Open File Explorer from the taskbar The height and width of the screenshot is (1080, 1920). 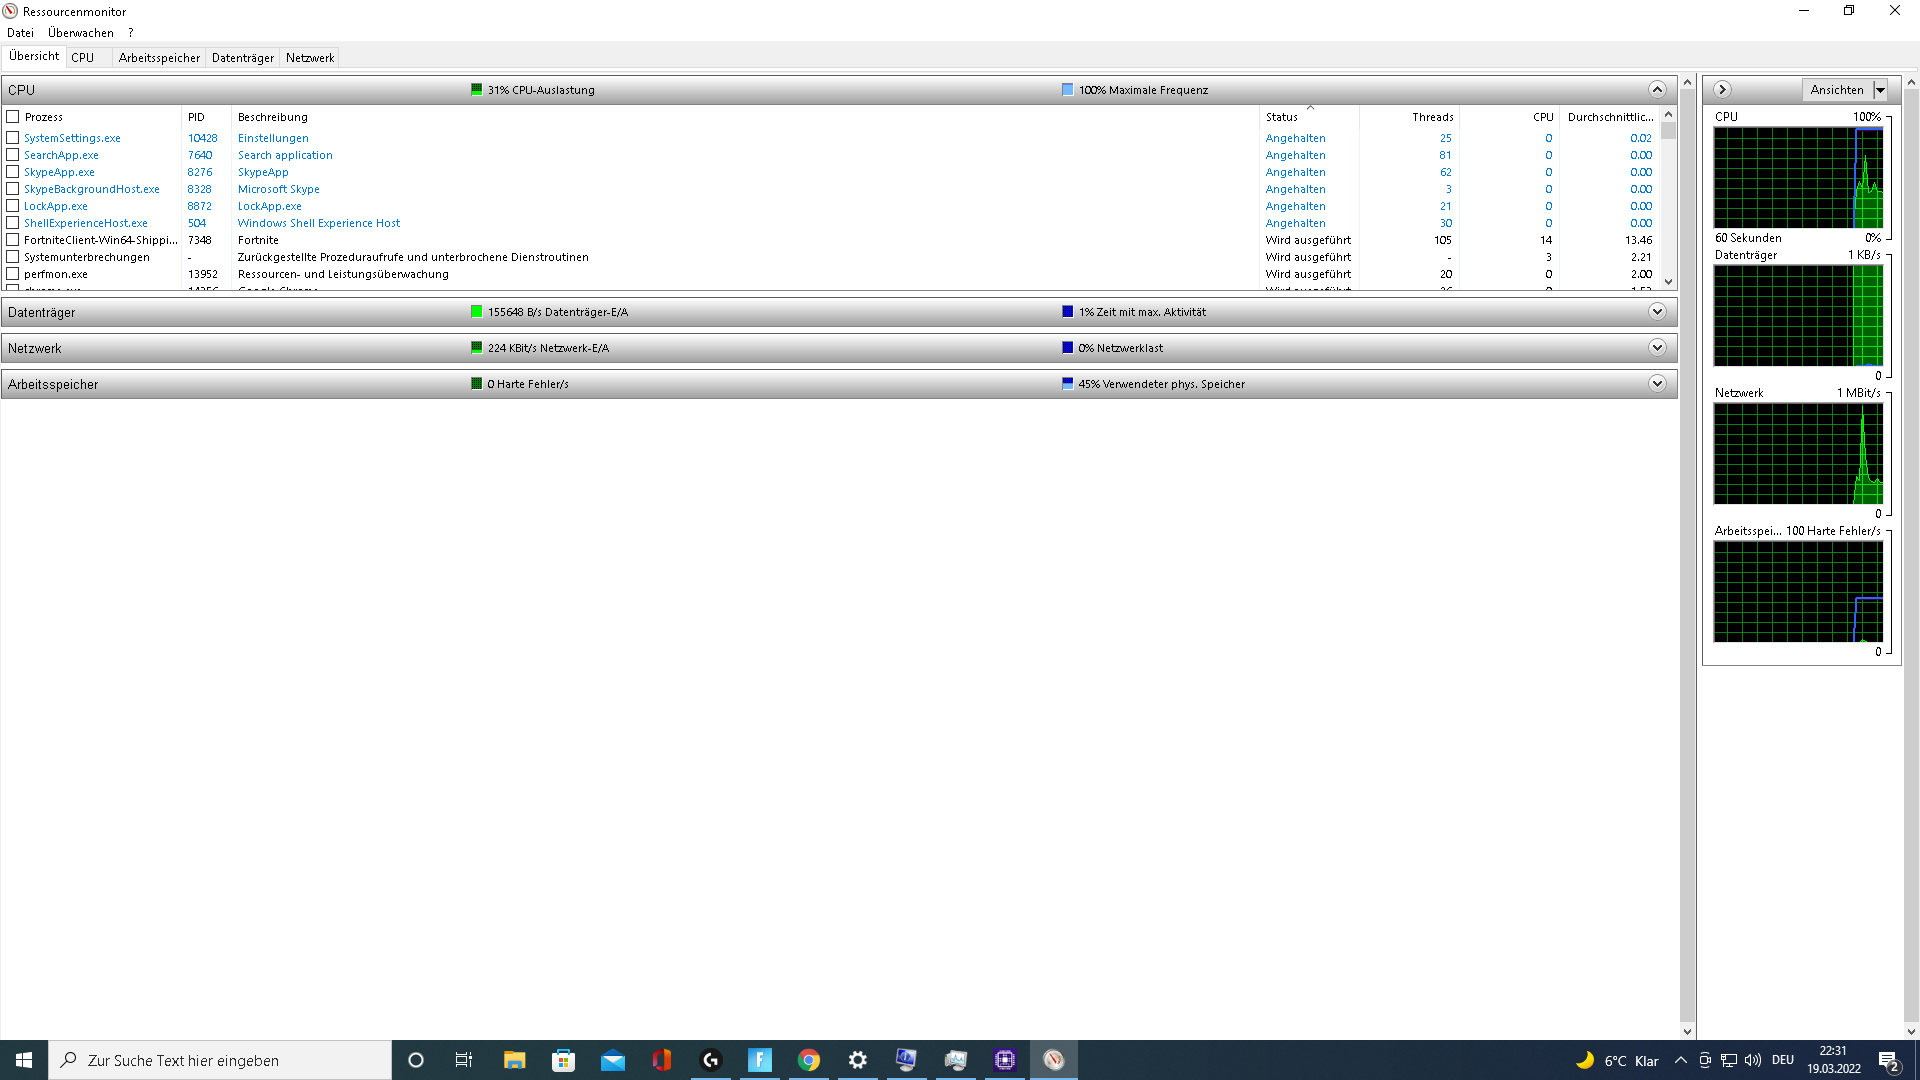(514, 1060)
